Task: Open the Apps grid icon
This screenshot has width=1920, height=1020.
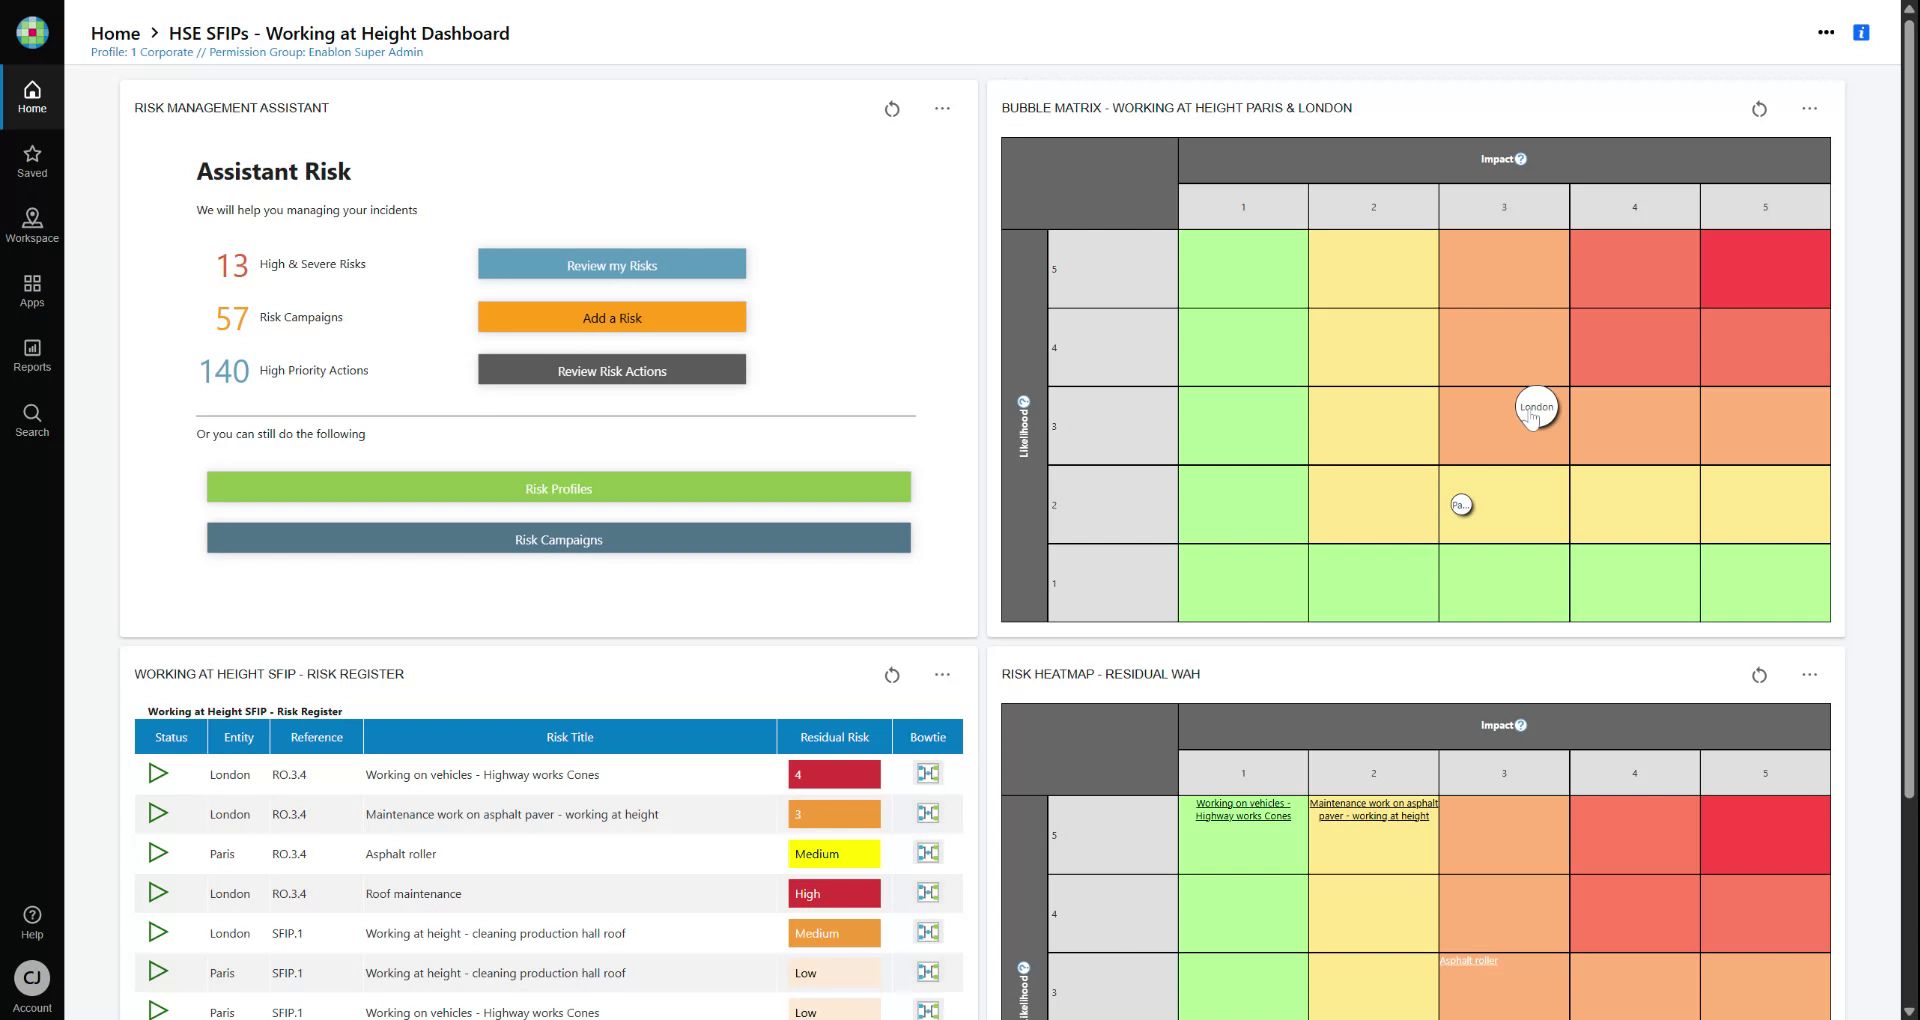Action: [x=32, y=290]
